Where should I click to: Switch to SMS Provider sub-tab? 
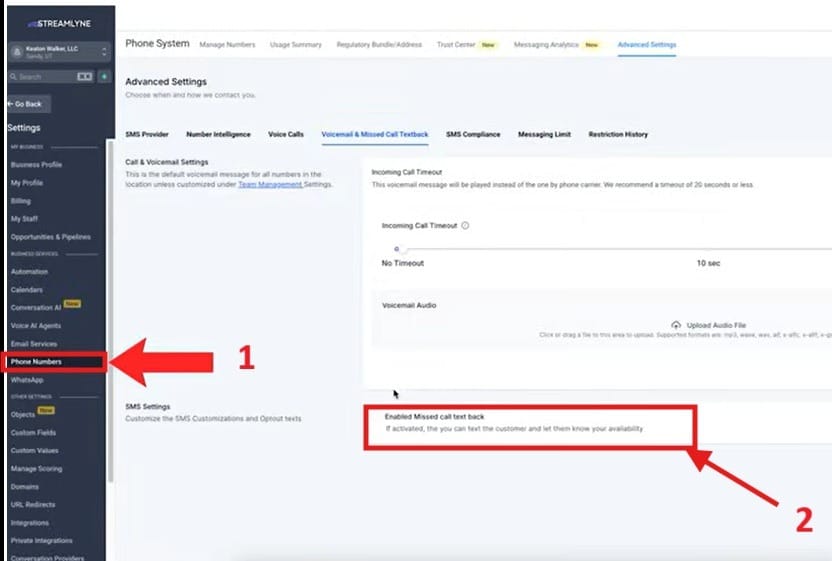pyautogui.click(x=147, y=134)
